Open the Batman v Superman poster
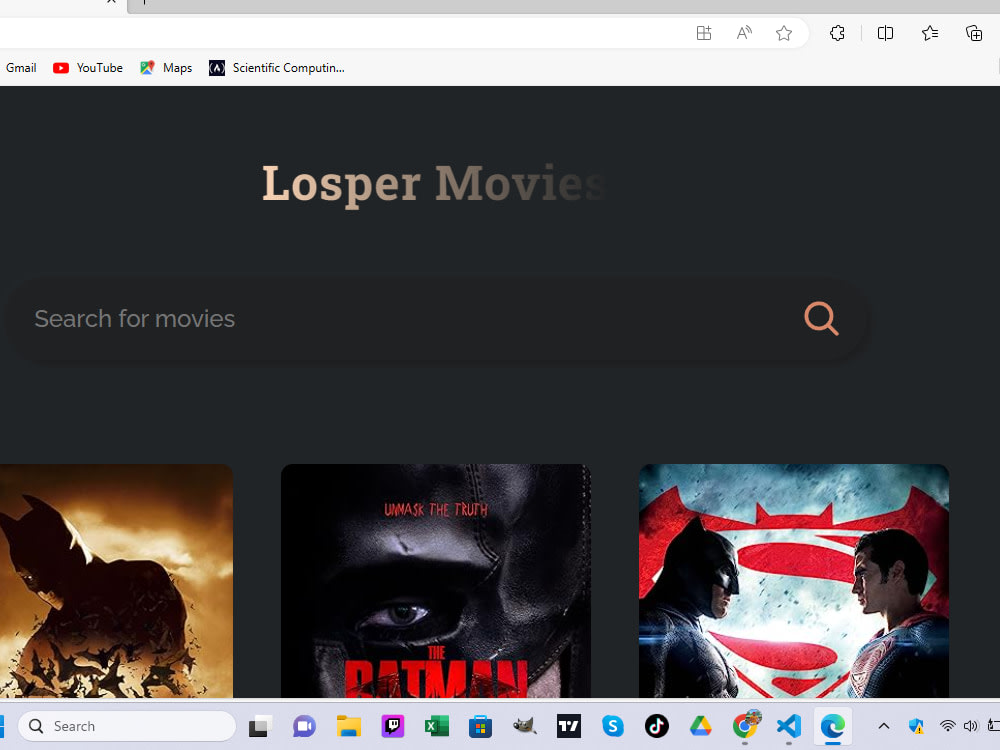 click(x=793, y=580)
